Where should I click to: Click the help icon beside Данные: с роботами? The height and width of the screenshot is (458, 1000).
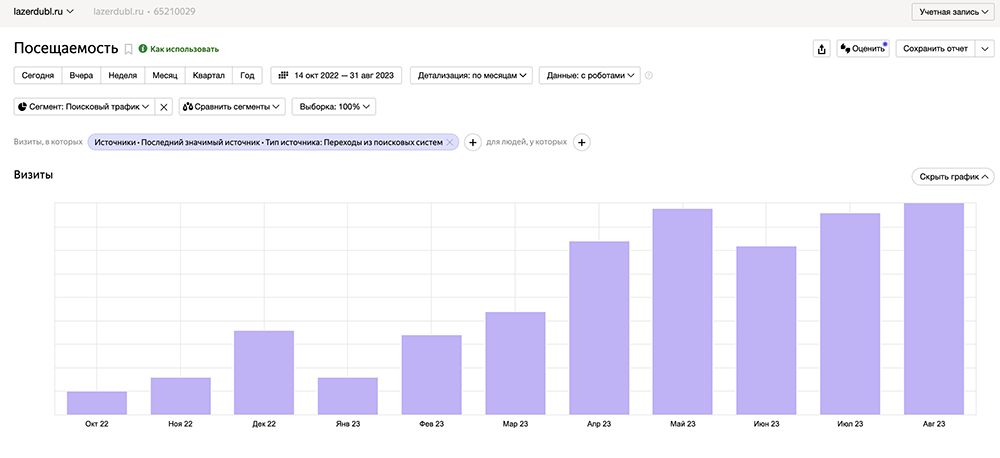650,75
